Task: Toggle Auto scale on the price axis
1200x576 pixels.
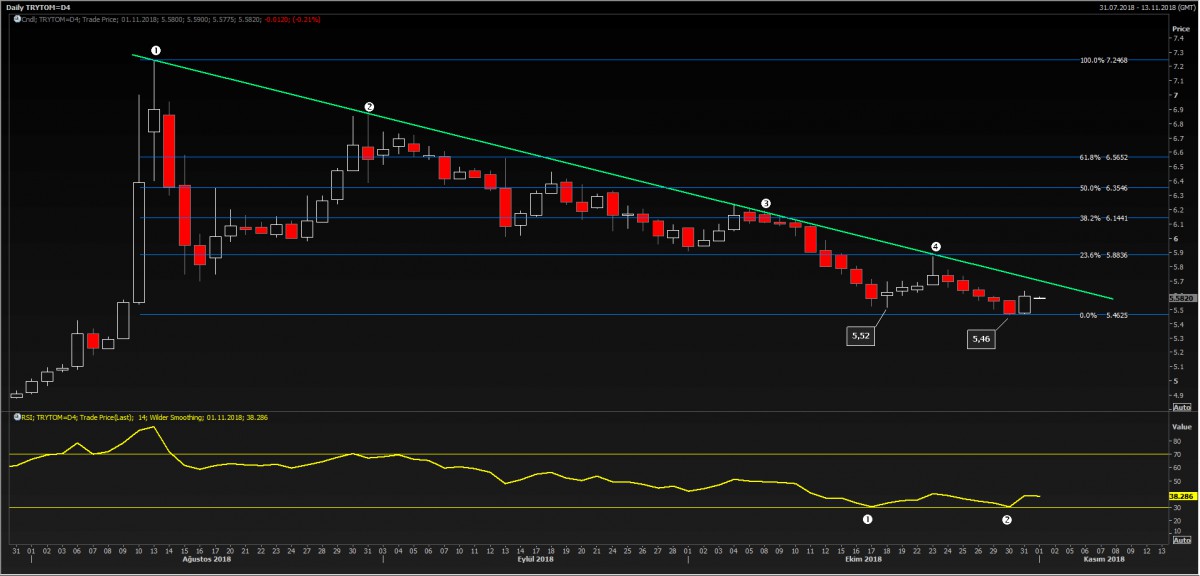Action: [x=1181, y=407]
